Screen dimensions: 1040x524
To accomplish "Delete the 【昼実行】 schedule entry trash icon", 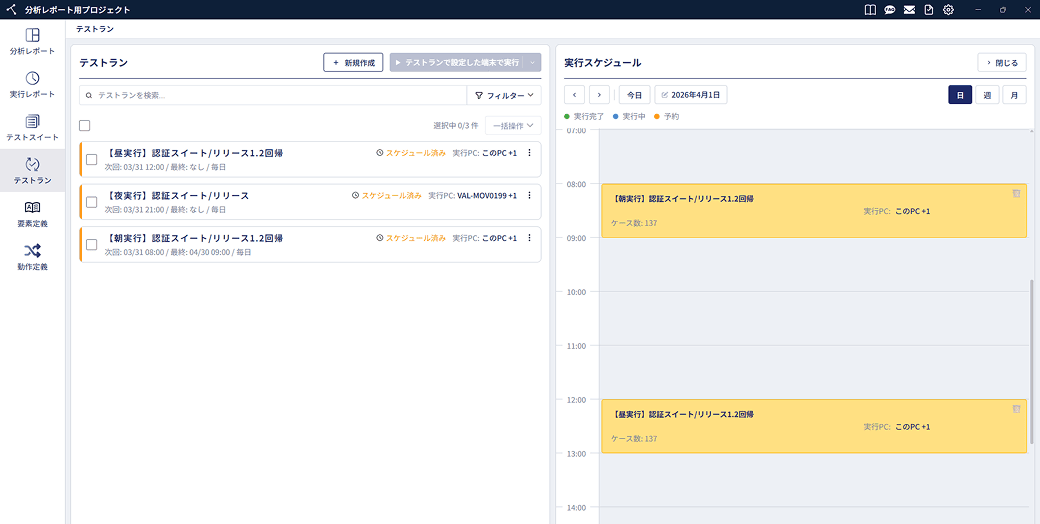I will click(x=1016, y=409).
